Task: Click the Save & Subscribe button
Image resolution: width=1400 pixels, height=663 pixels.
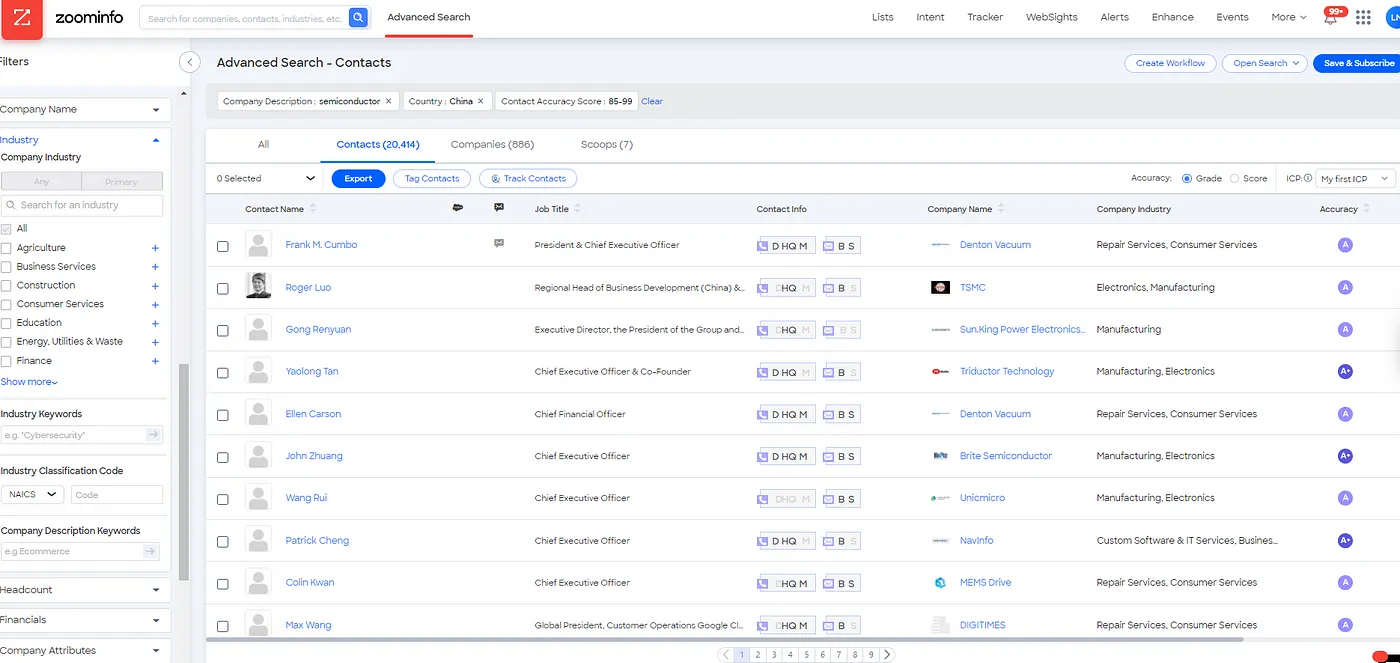Action: pyautogui.click(x=1358, y=63)
